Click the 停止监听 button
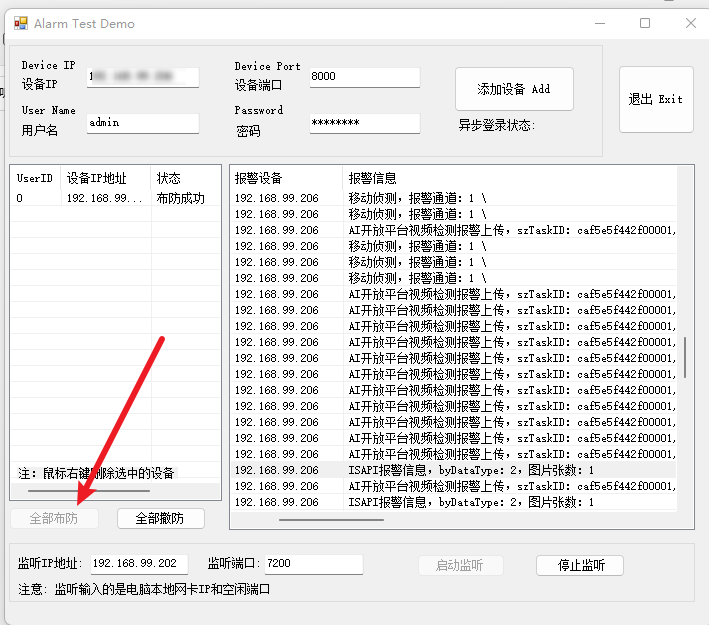709x625 pixels. pos(580,565)
